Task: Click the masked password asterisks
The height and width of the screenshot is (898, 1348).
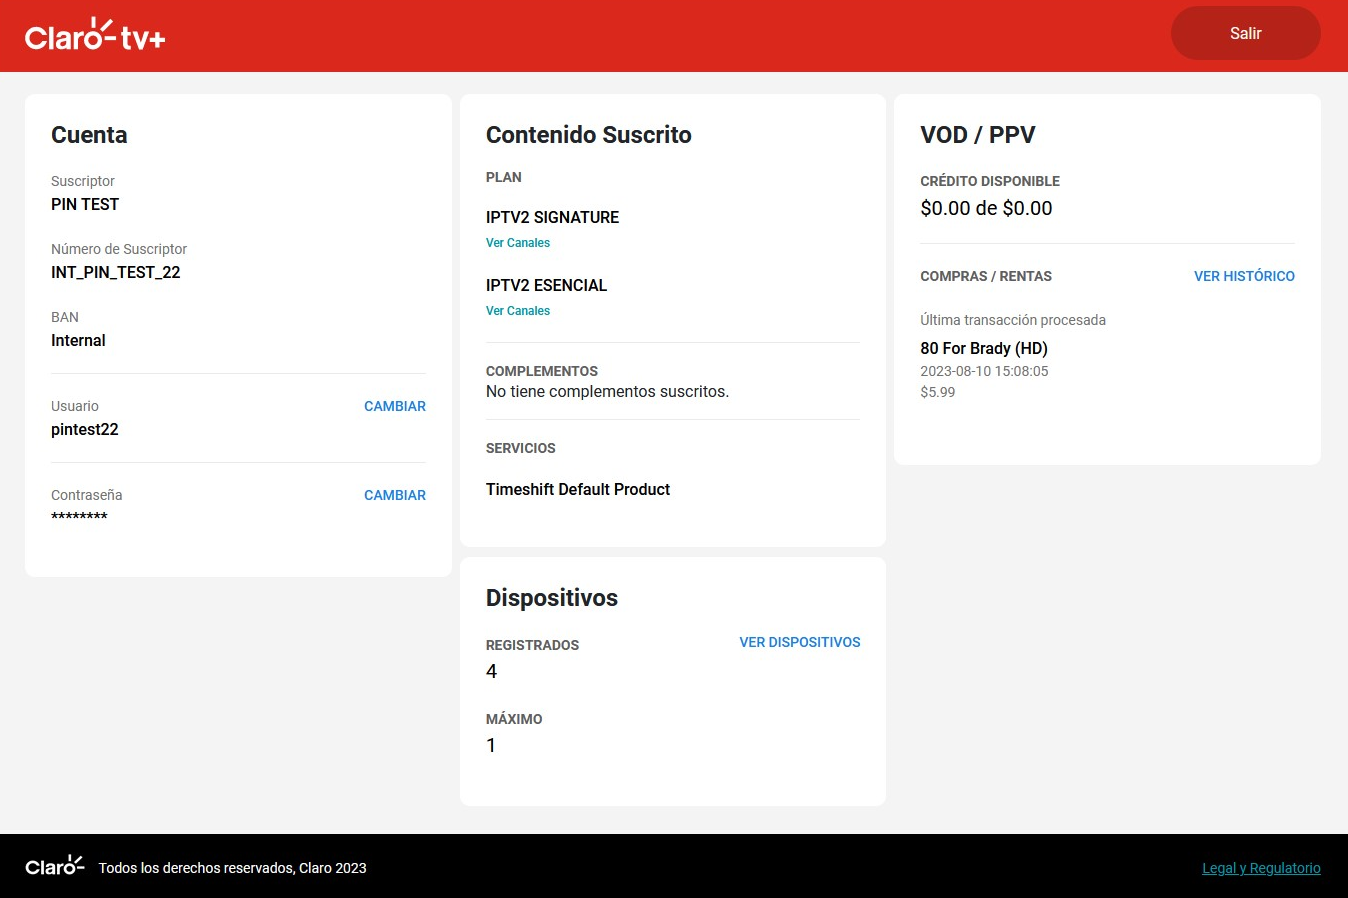Action: [79, 517]
